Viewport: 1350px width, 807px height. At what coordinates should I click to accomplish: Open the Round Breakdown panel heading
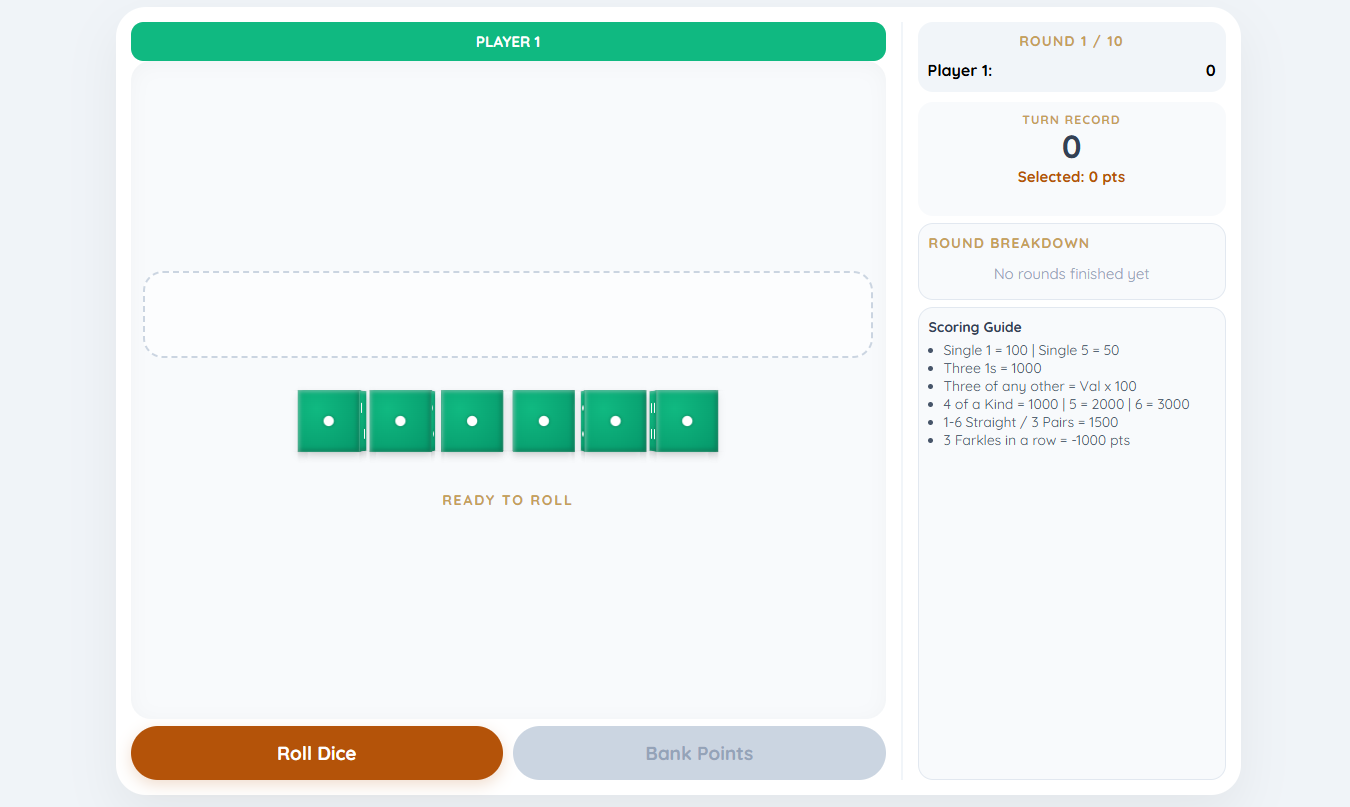1009,243
